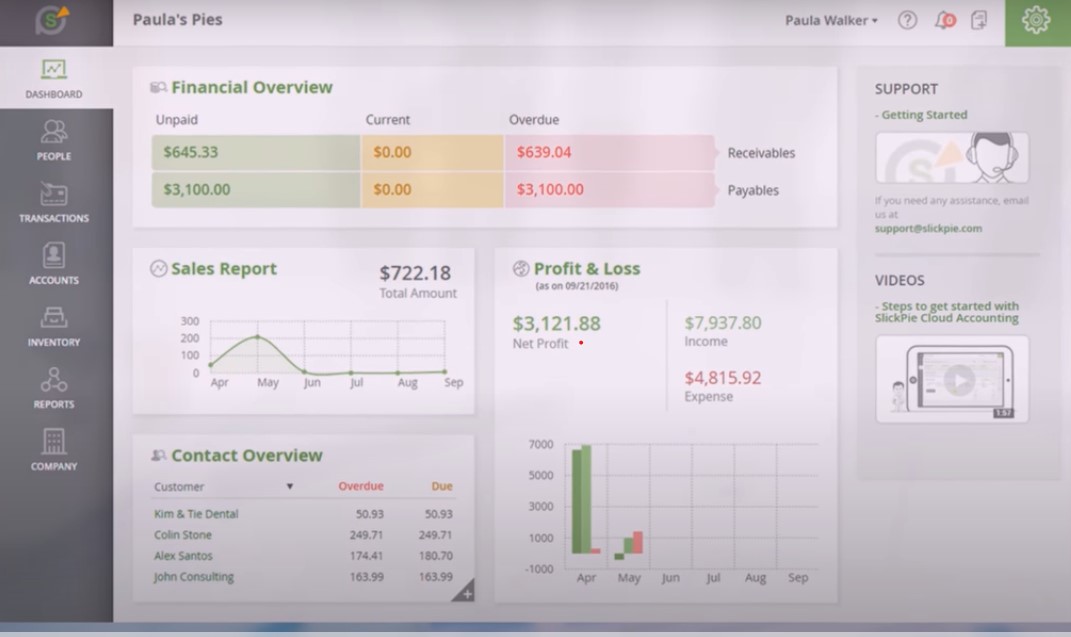1071x637 pixels.
Task: Open the Accounts sidebar icon
Action: [54, 264]
